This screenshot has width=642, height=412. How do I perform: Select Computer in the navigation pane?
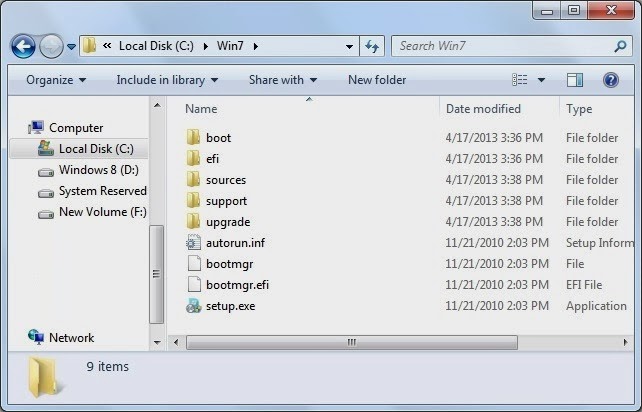tap(76, 128)
